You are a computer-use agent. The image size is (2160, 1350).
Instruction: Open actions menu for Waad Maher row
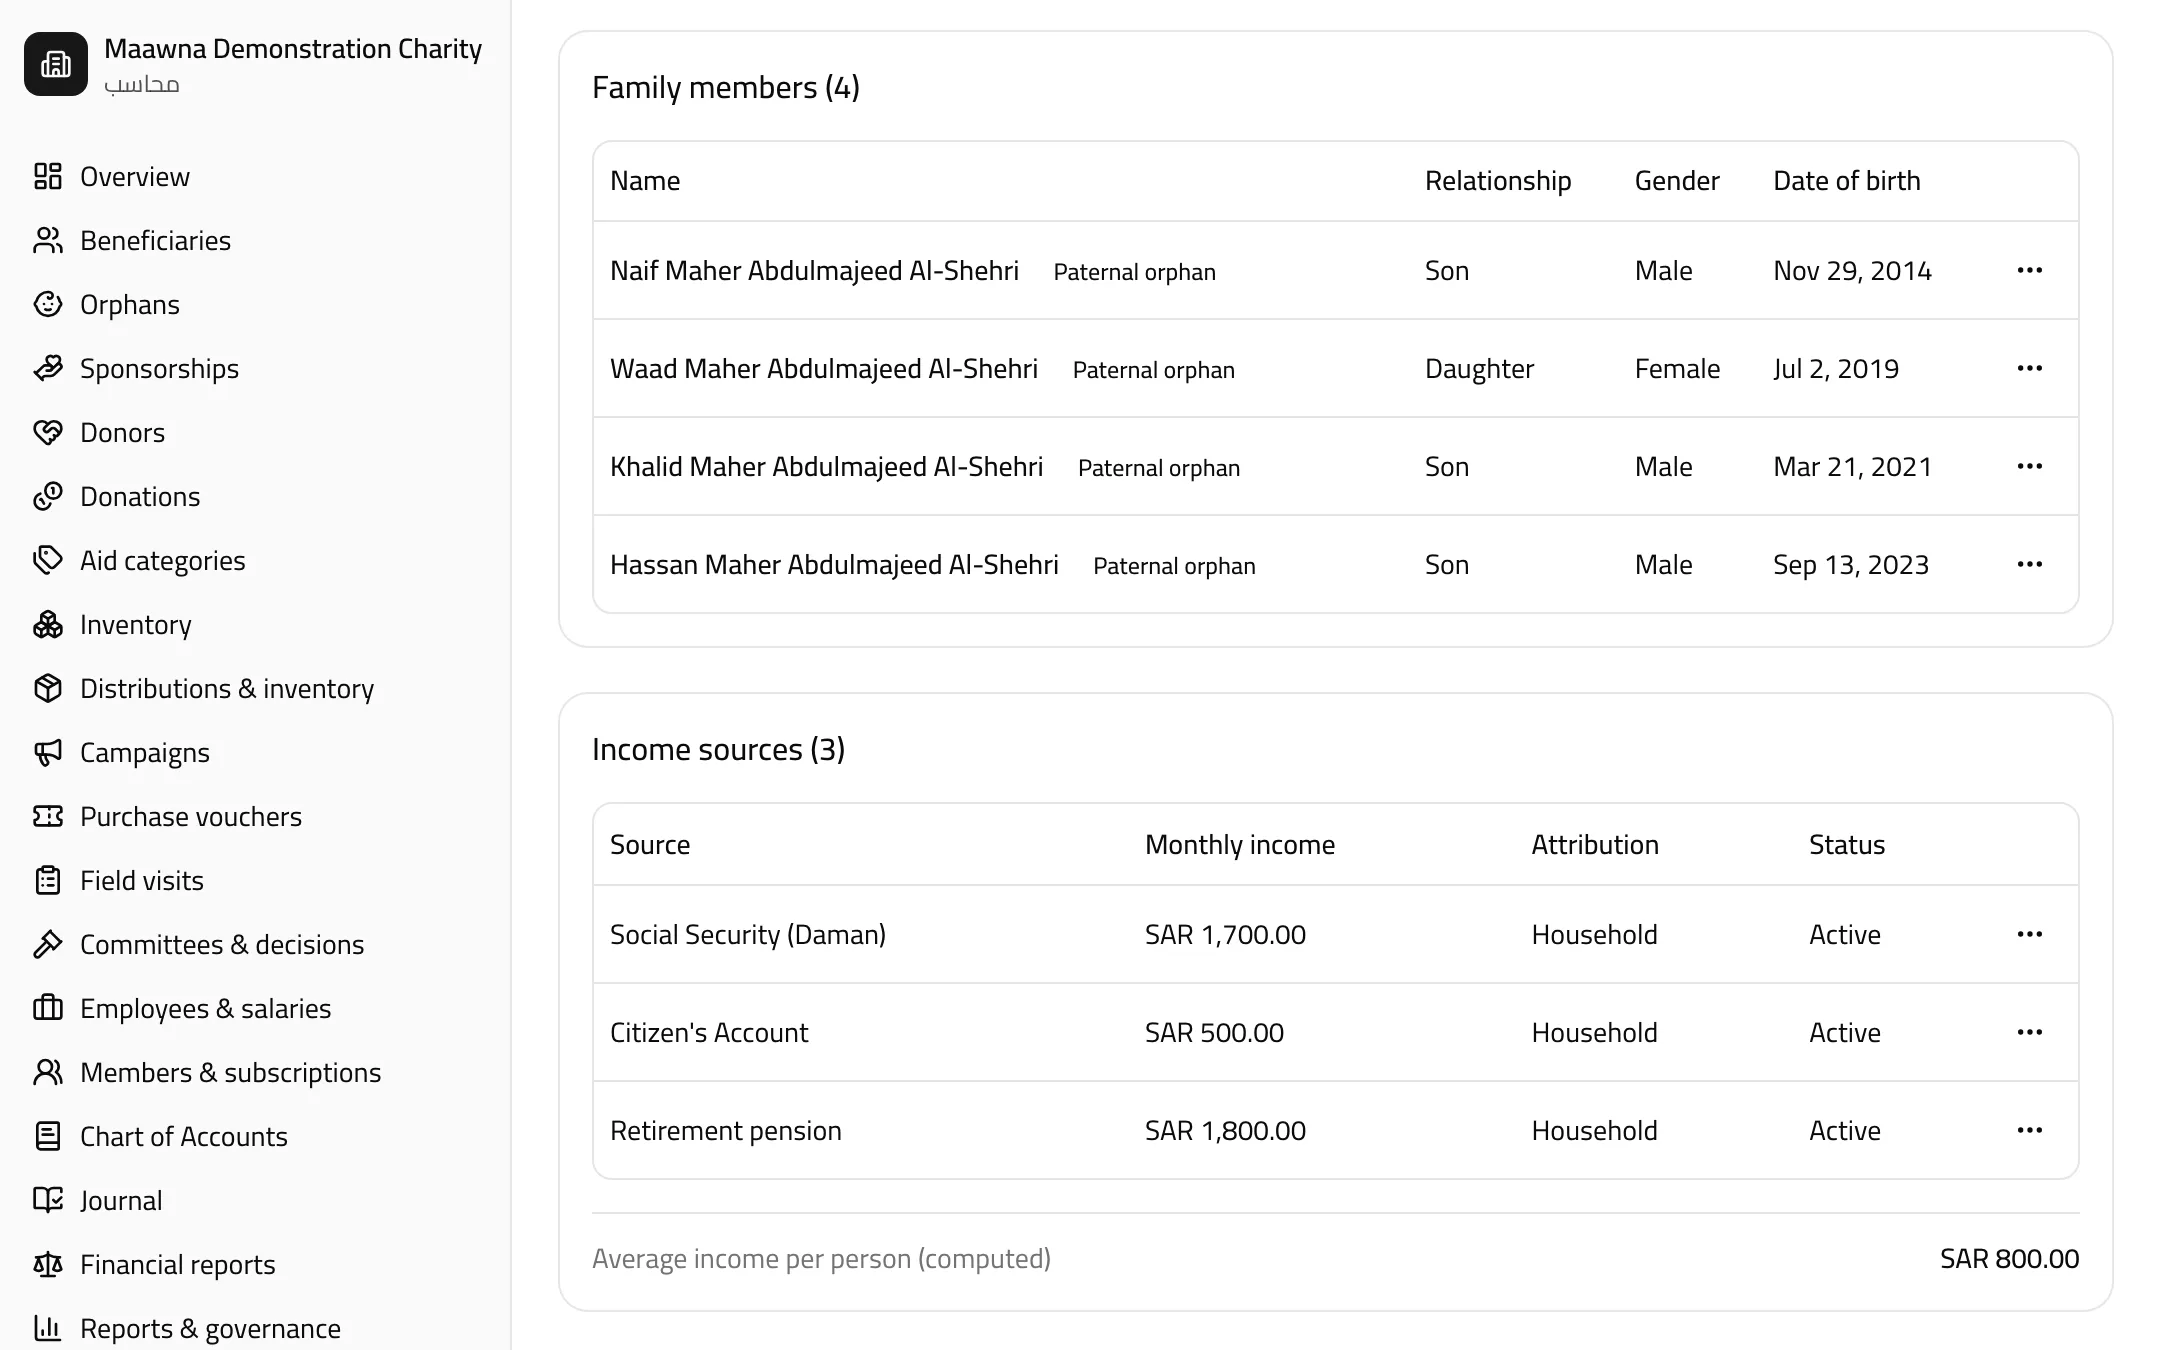2030,369
